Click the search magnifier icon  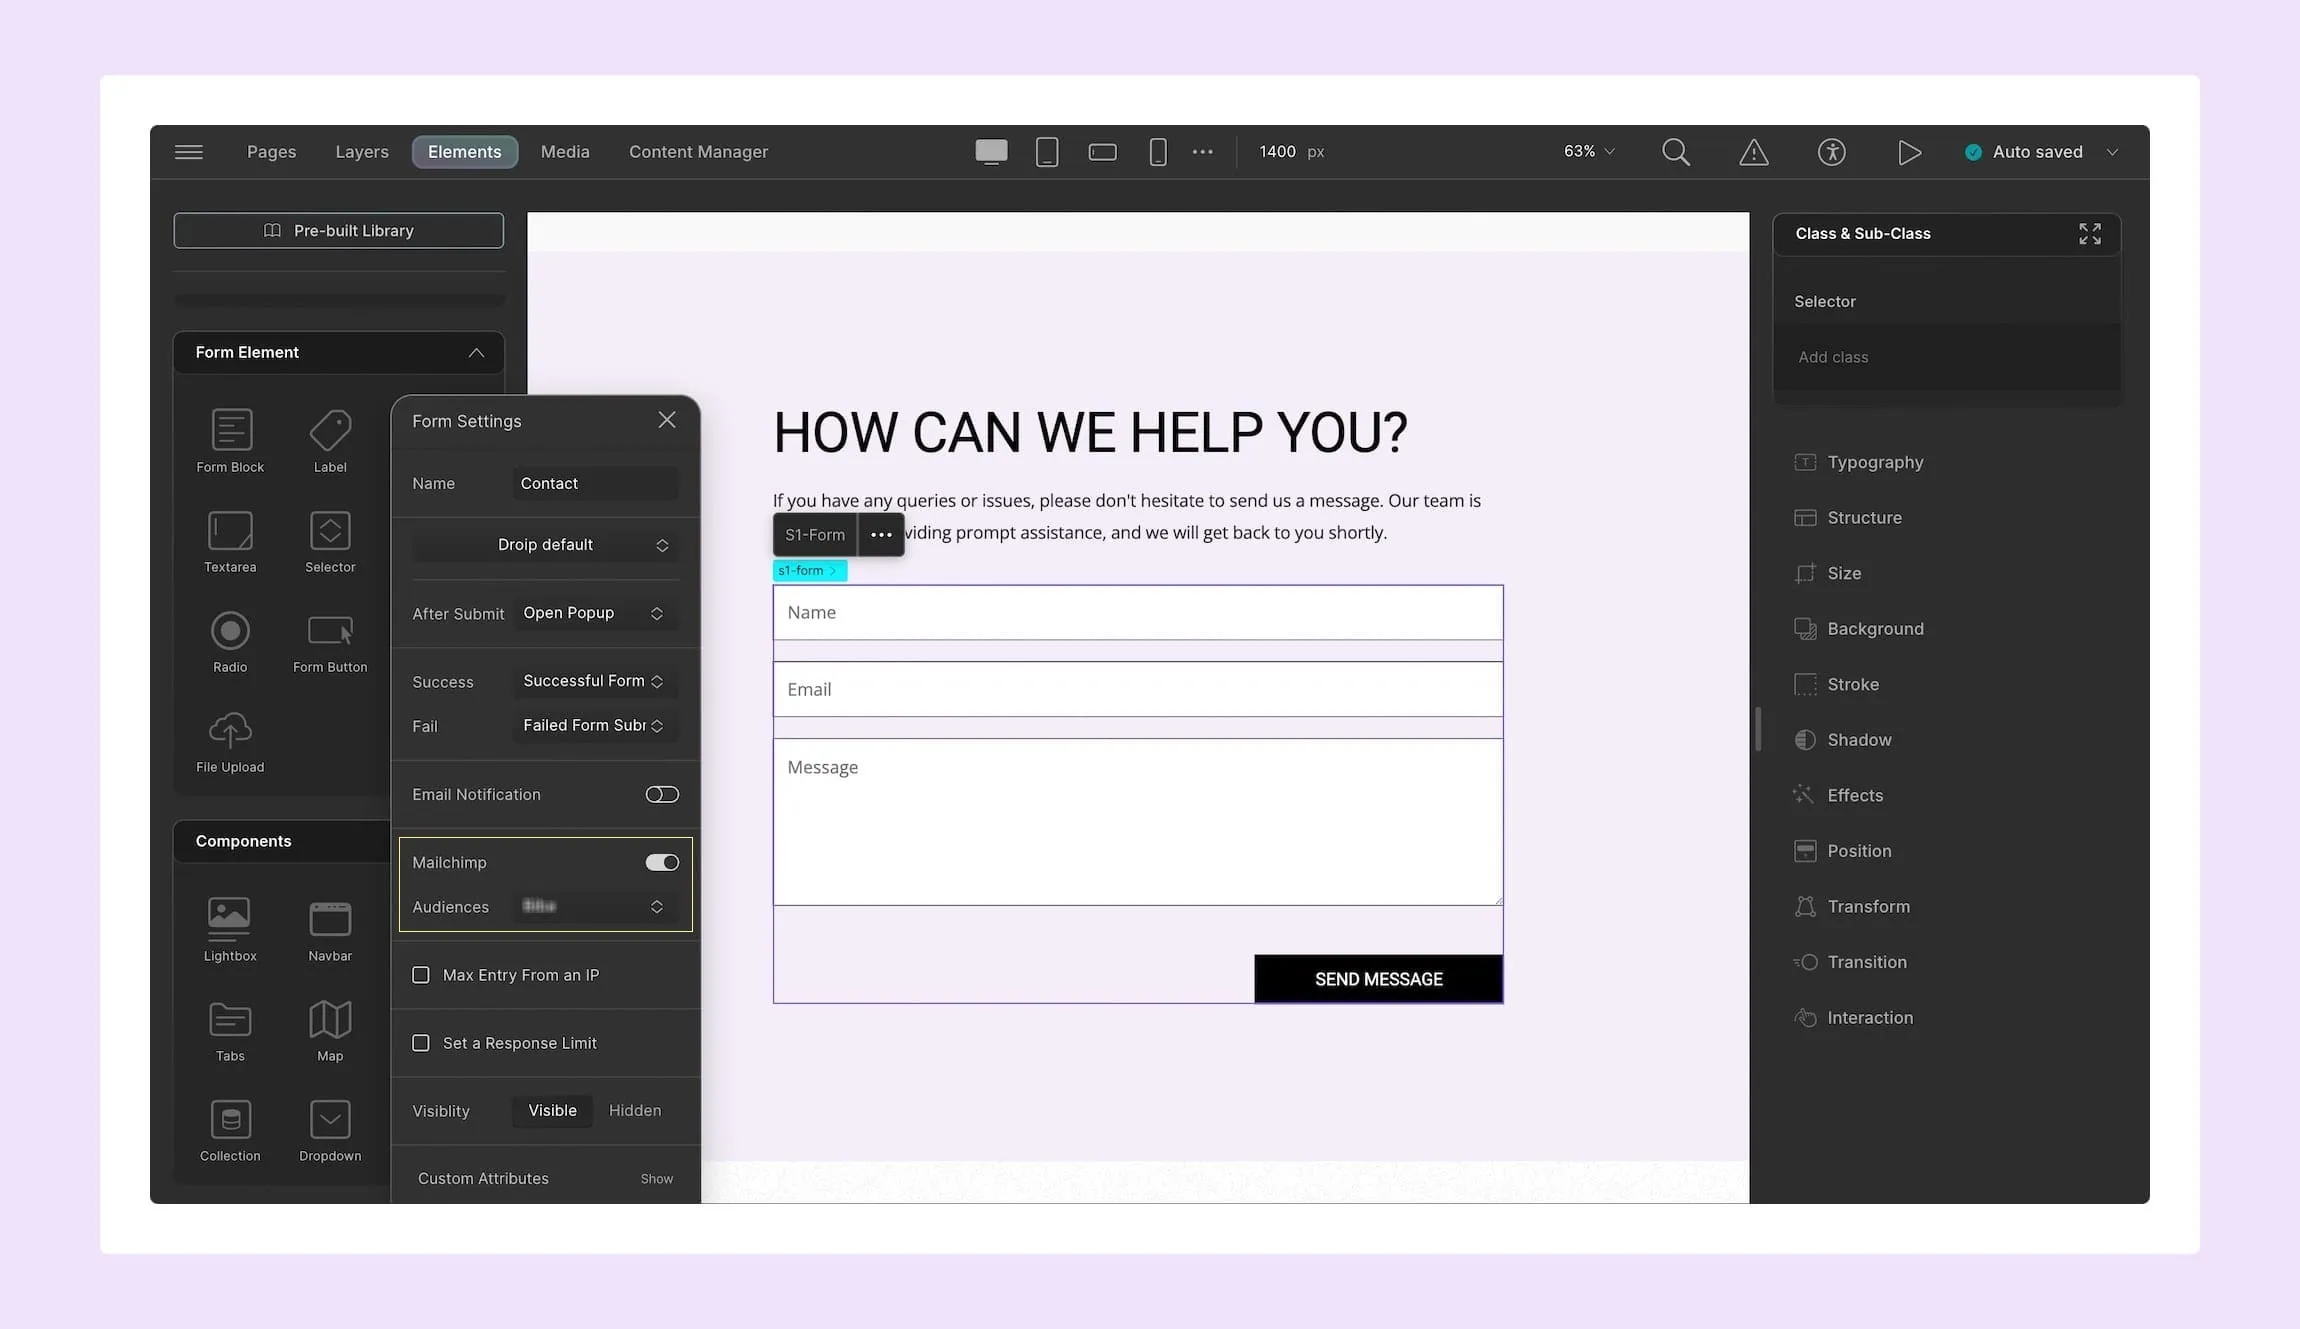[x=1676, y=152]
